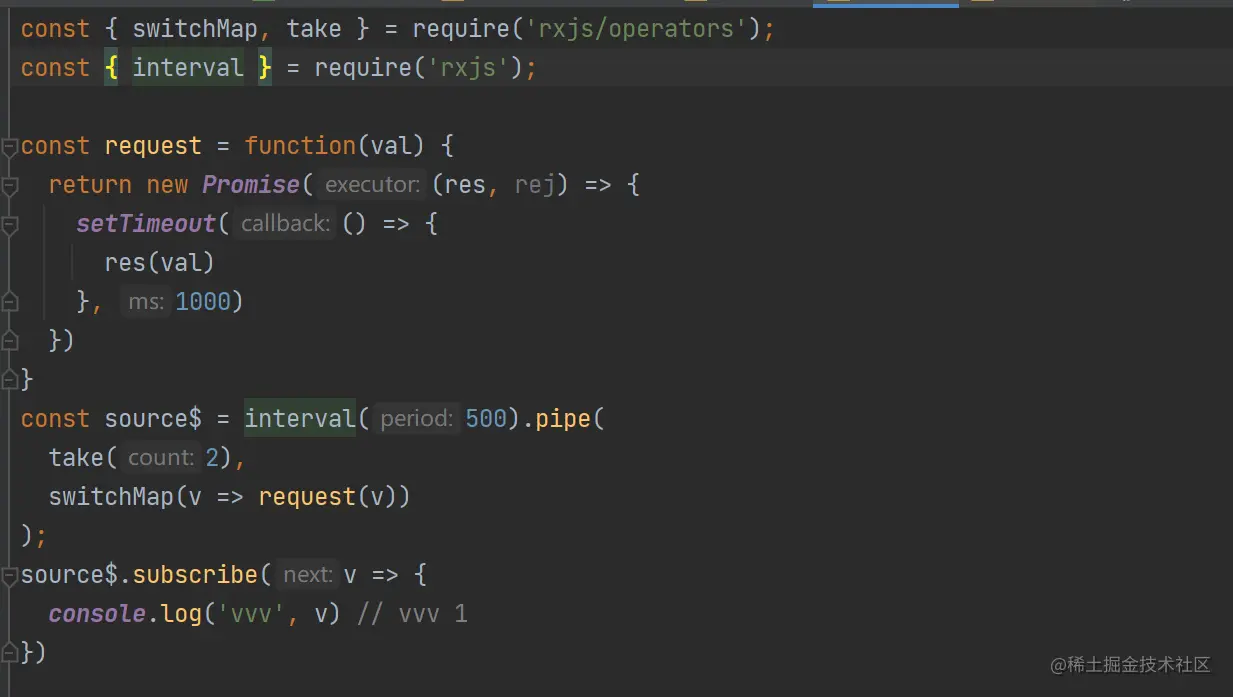
Task: Click require call on the second line
Action: tap(363, 68)
